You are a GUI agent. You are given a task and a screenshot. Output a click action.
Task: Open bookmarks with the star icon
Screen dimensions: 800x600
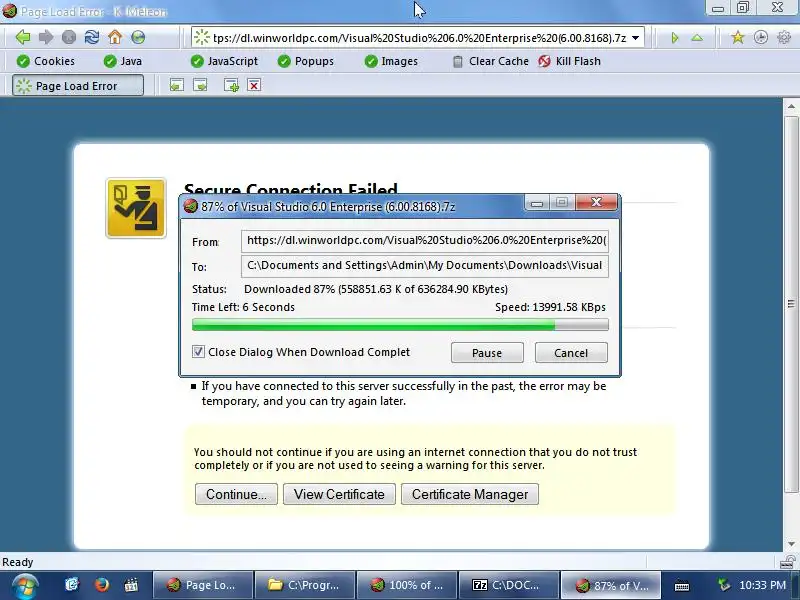click(x=738, y=37)
